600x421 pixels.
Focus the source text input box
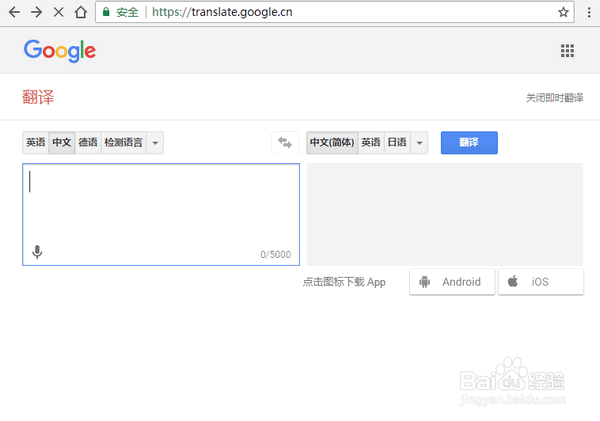(161, 214)
